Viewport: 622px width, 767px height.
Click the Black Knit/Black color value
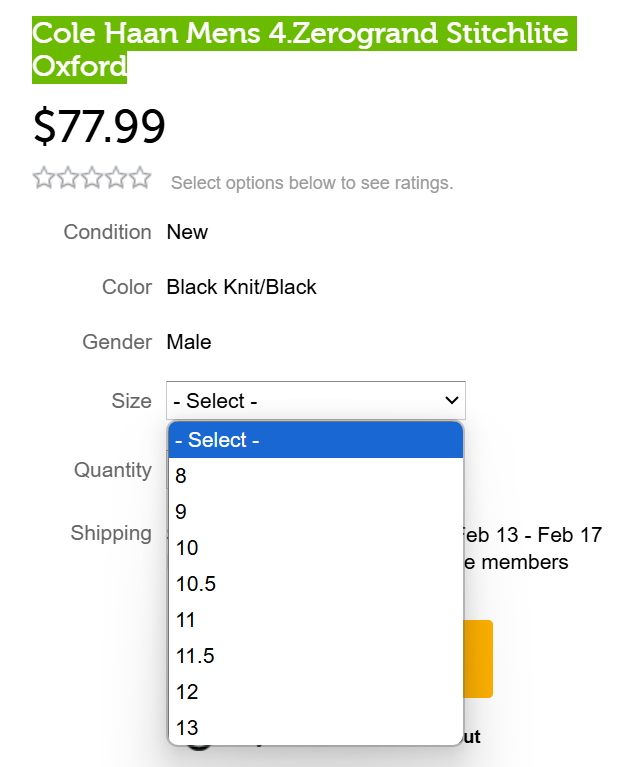coord(241,288)
